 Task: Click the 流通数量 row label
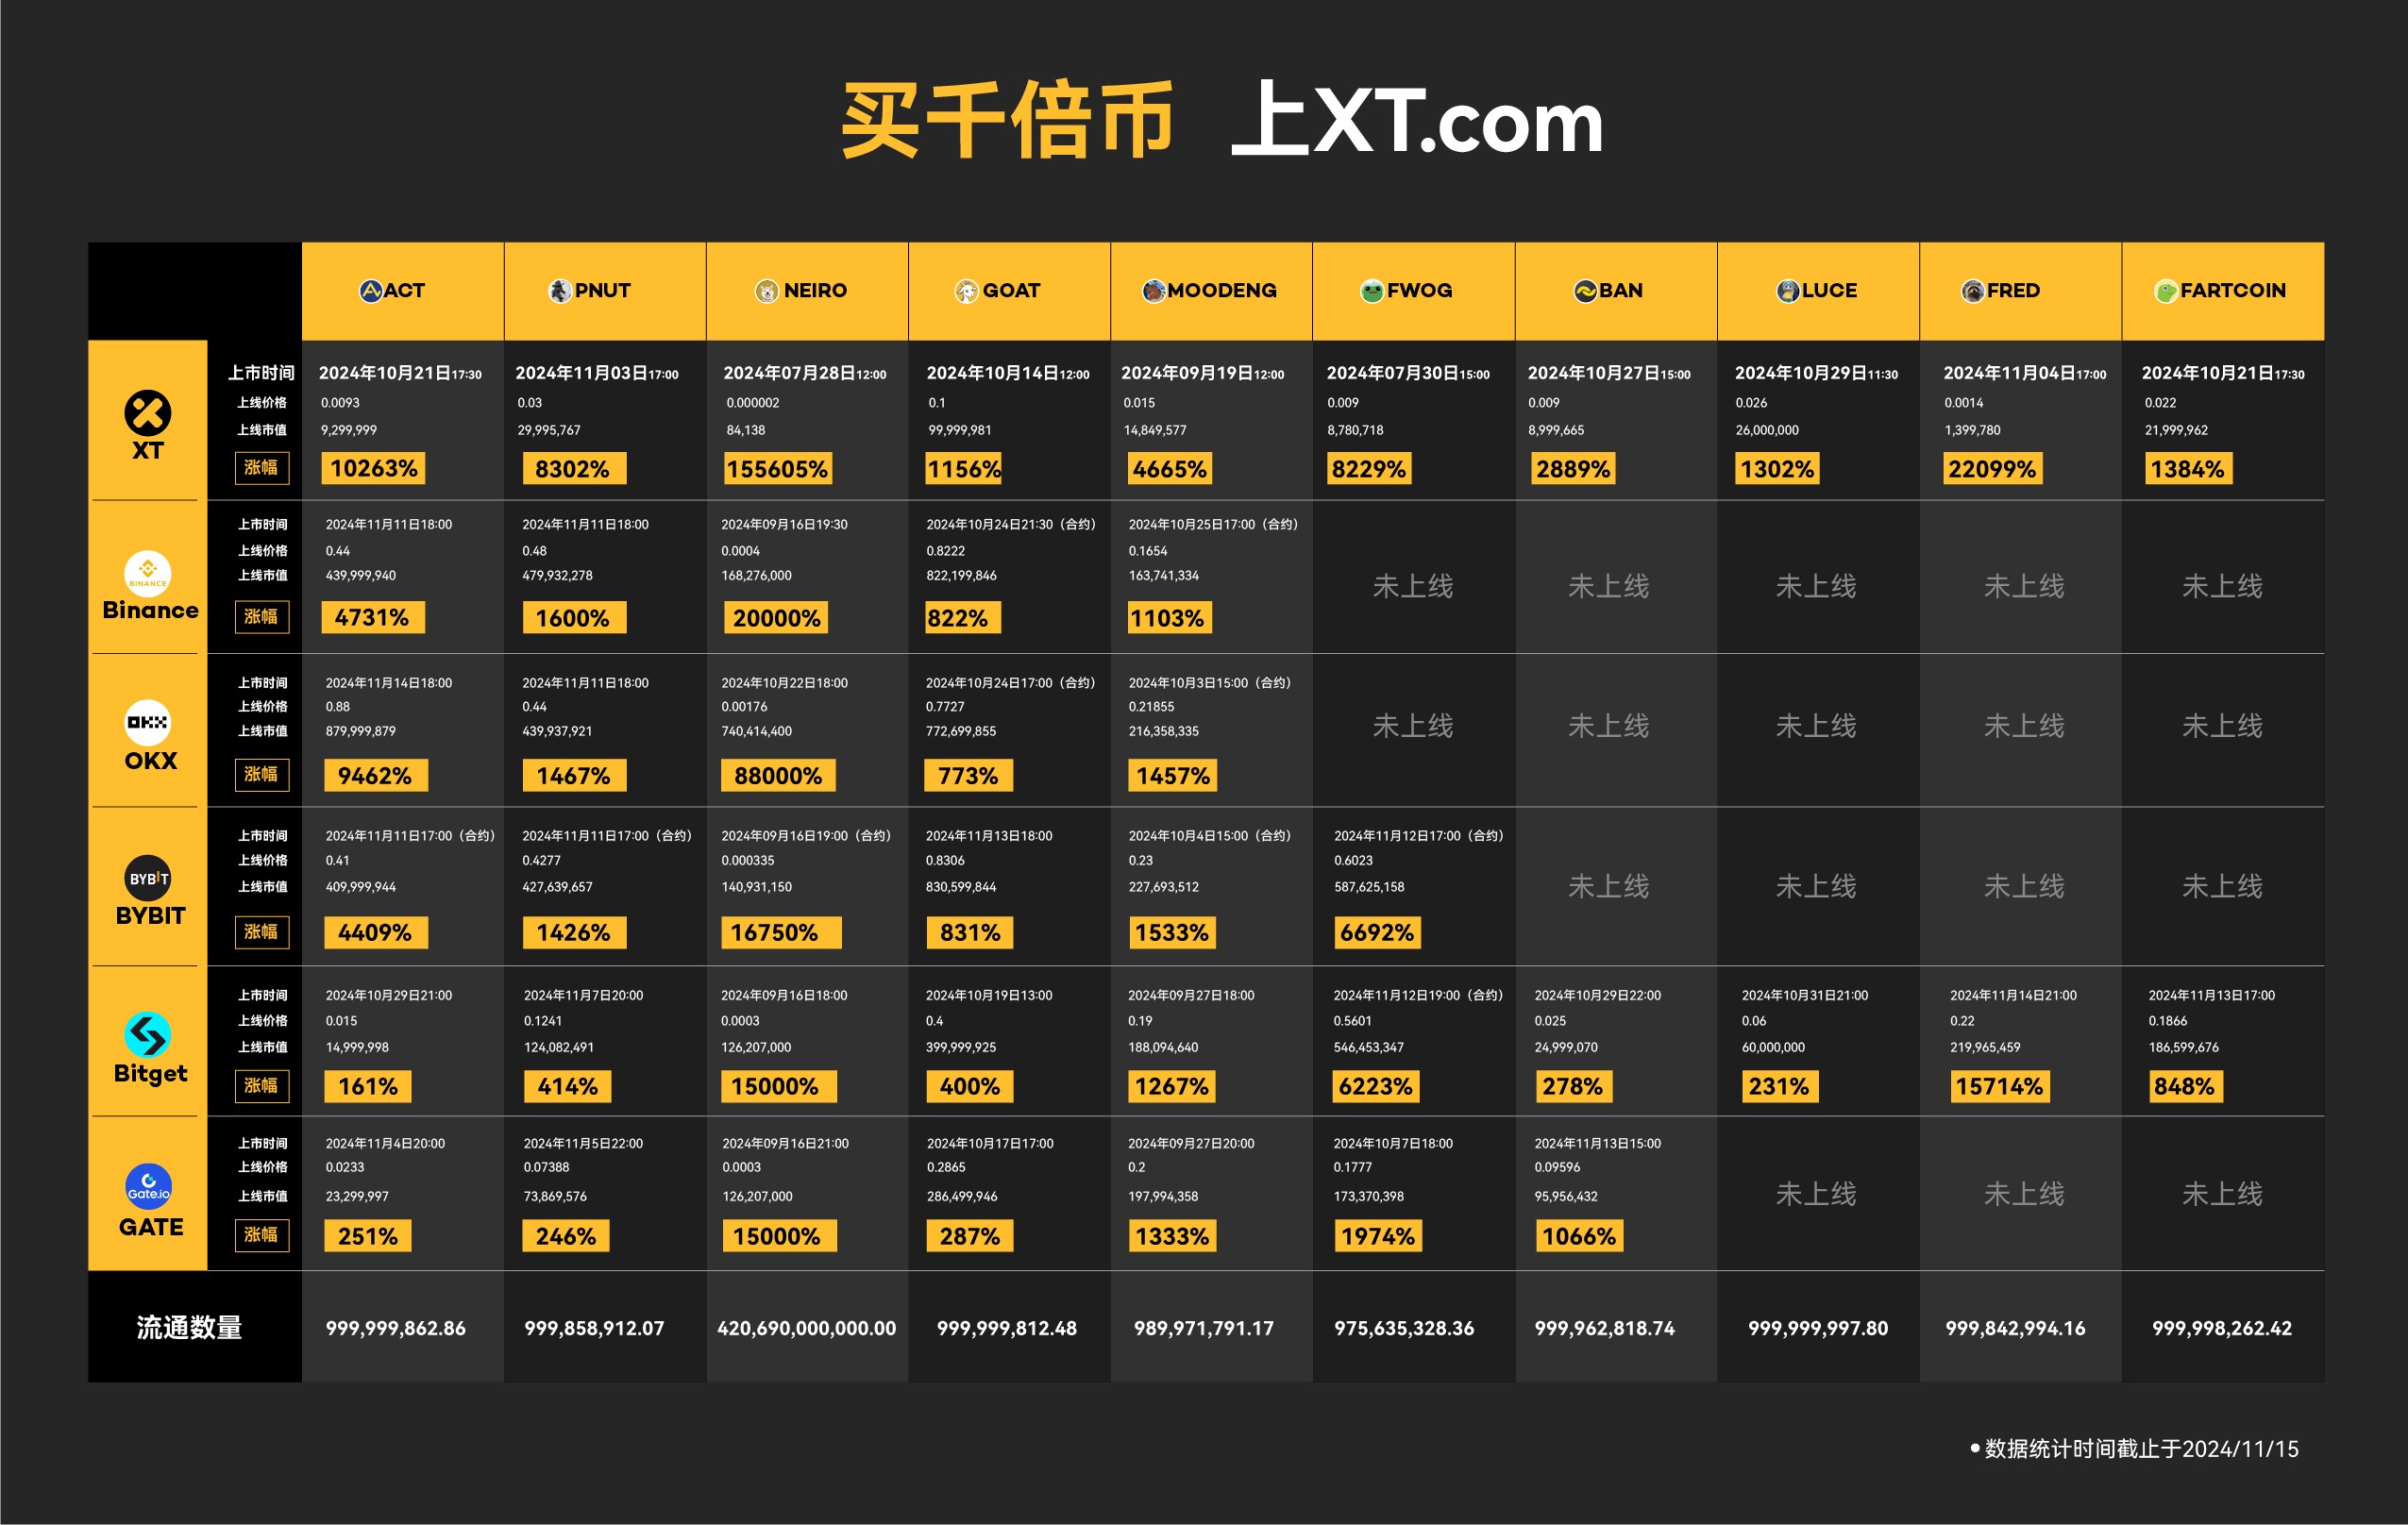189,1328
